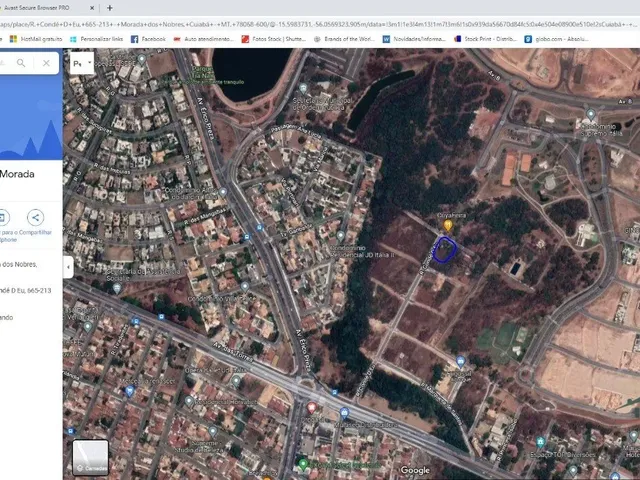Click the 'ndé D Eu, 665-213' address text
This screenshot has height=480, width=640.
pos(26,291)
